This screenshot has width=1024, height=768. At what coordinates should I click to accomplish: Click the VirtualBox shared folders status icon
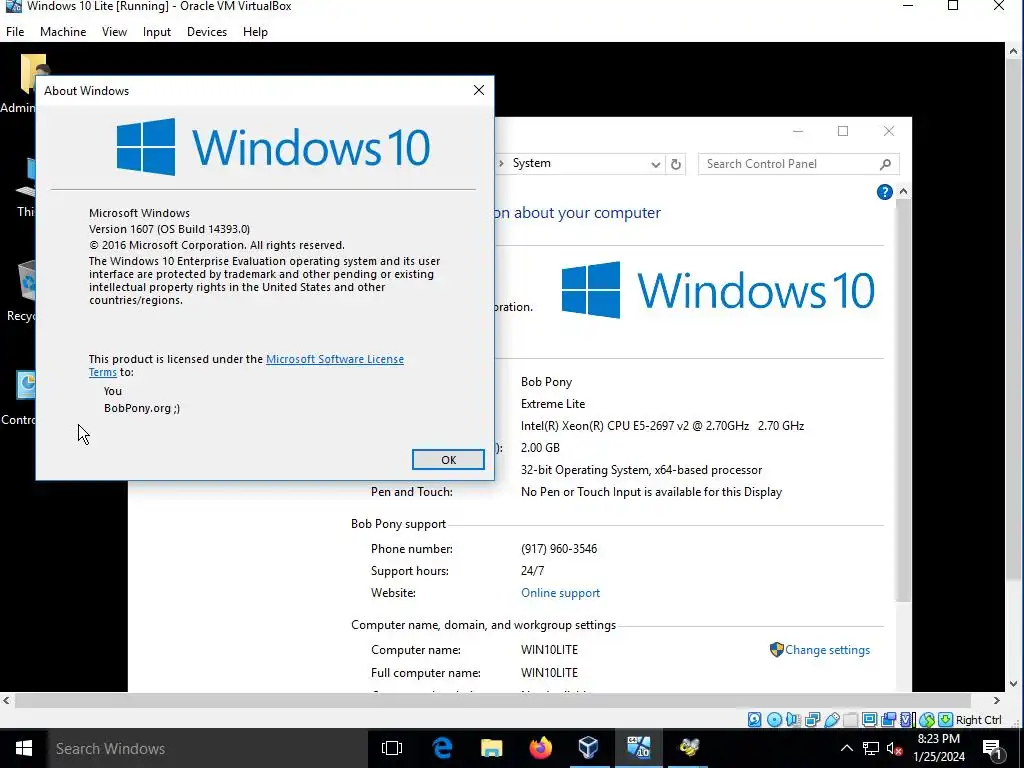[850, 720]
